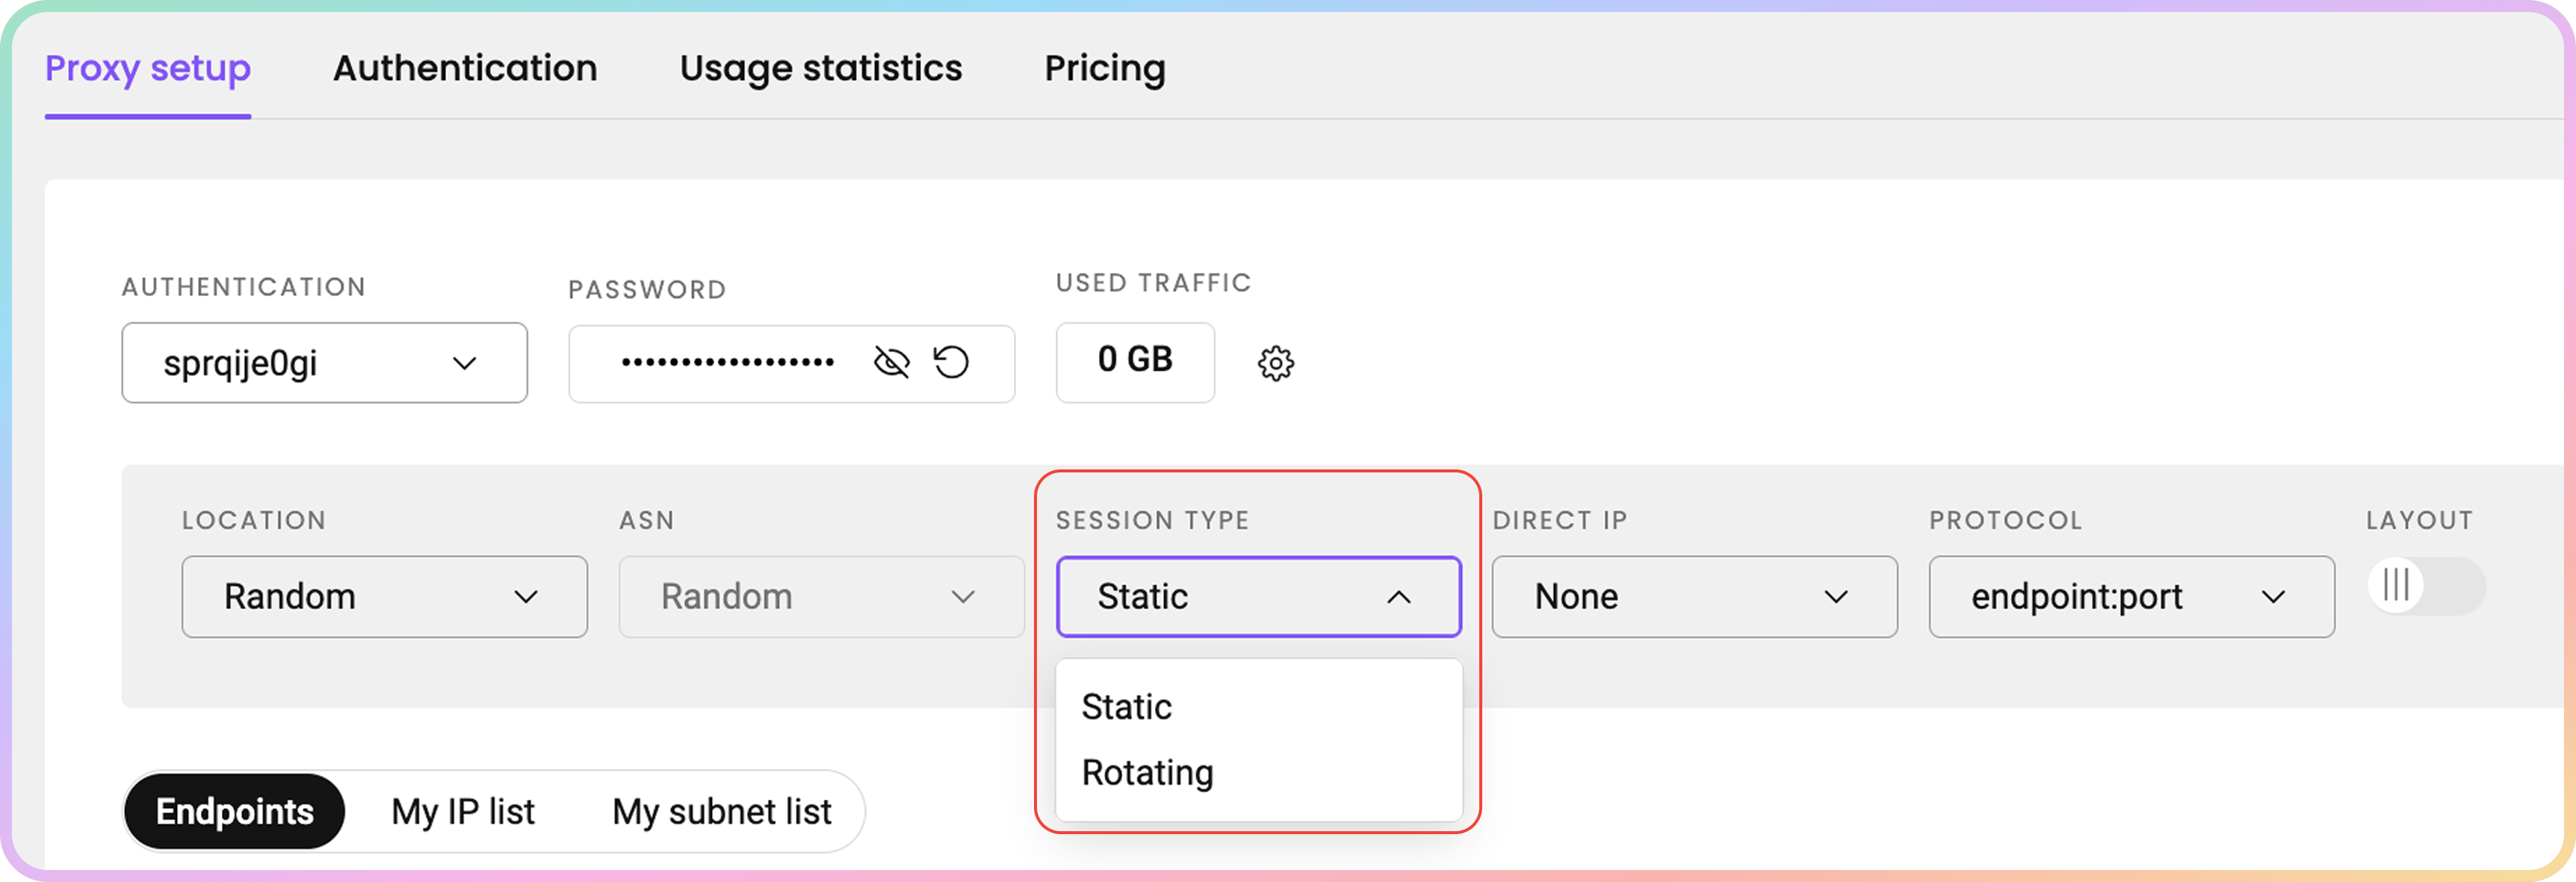Select the Proxy setup tab
Viewport: 2576px width, 882px height.
tap(148, 68)
